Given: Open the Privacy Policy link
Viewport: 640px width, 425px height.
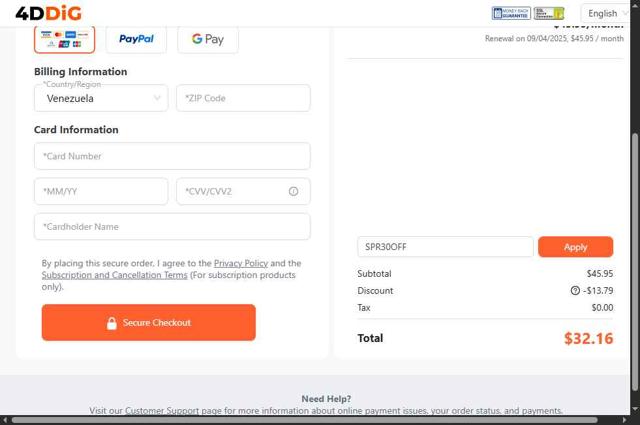Looking at the screenshot, I should 240,263.
